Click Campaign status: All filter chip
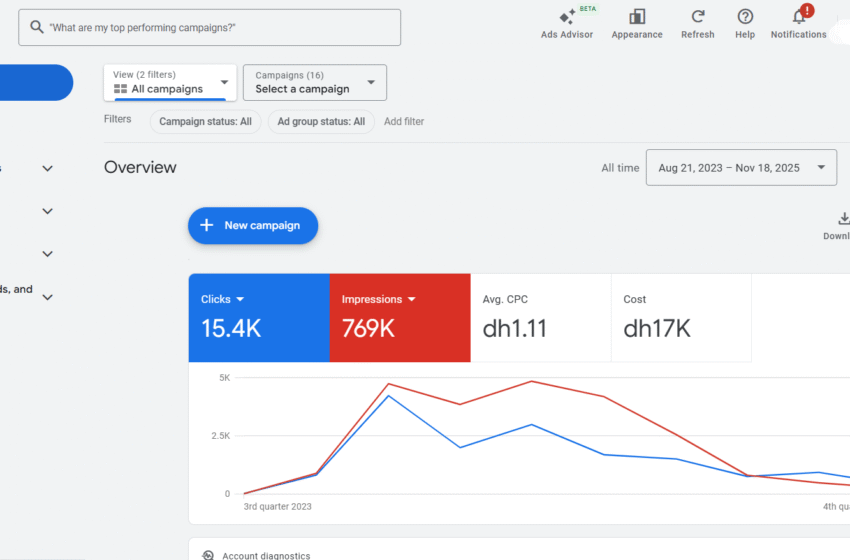The width and height of the screenshot is (850, 560). click(205, 122)
